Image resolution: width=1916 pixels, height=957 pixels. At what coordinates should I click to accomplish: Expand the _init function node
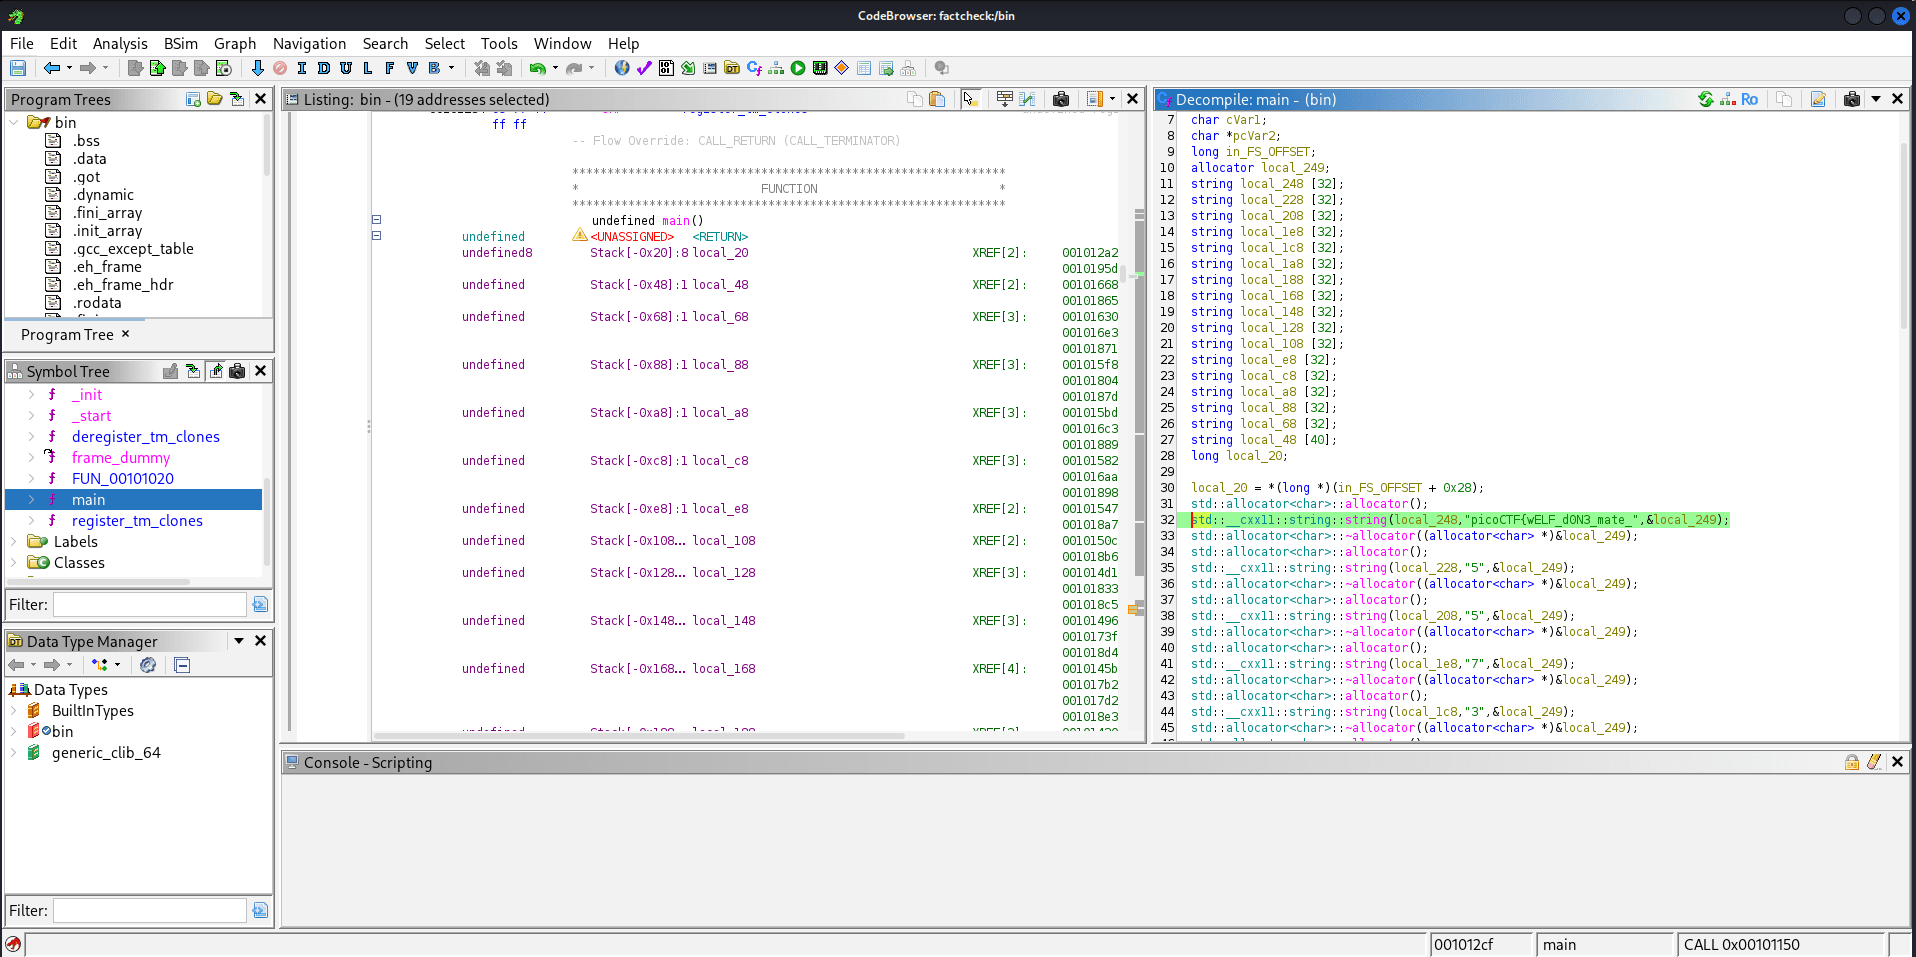(31, 395)
